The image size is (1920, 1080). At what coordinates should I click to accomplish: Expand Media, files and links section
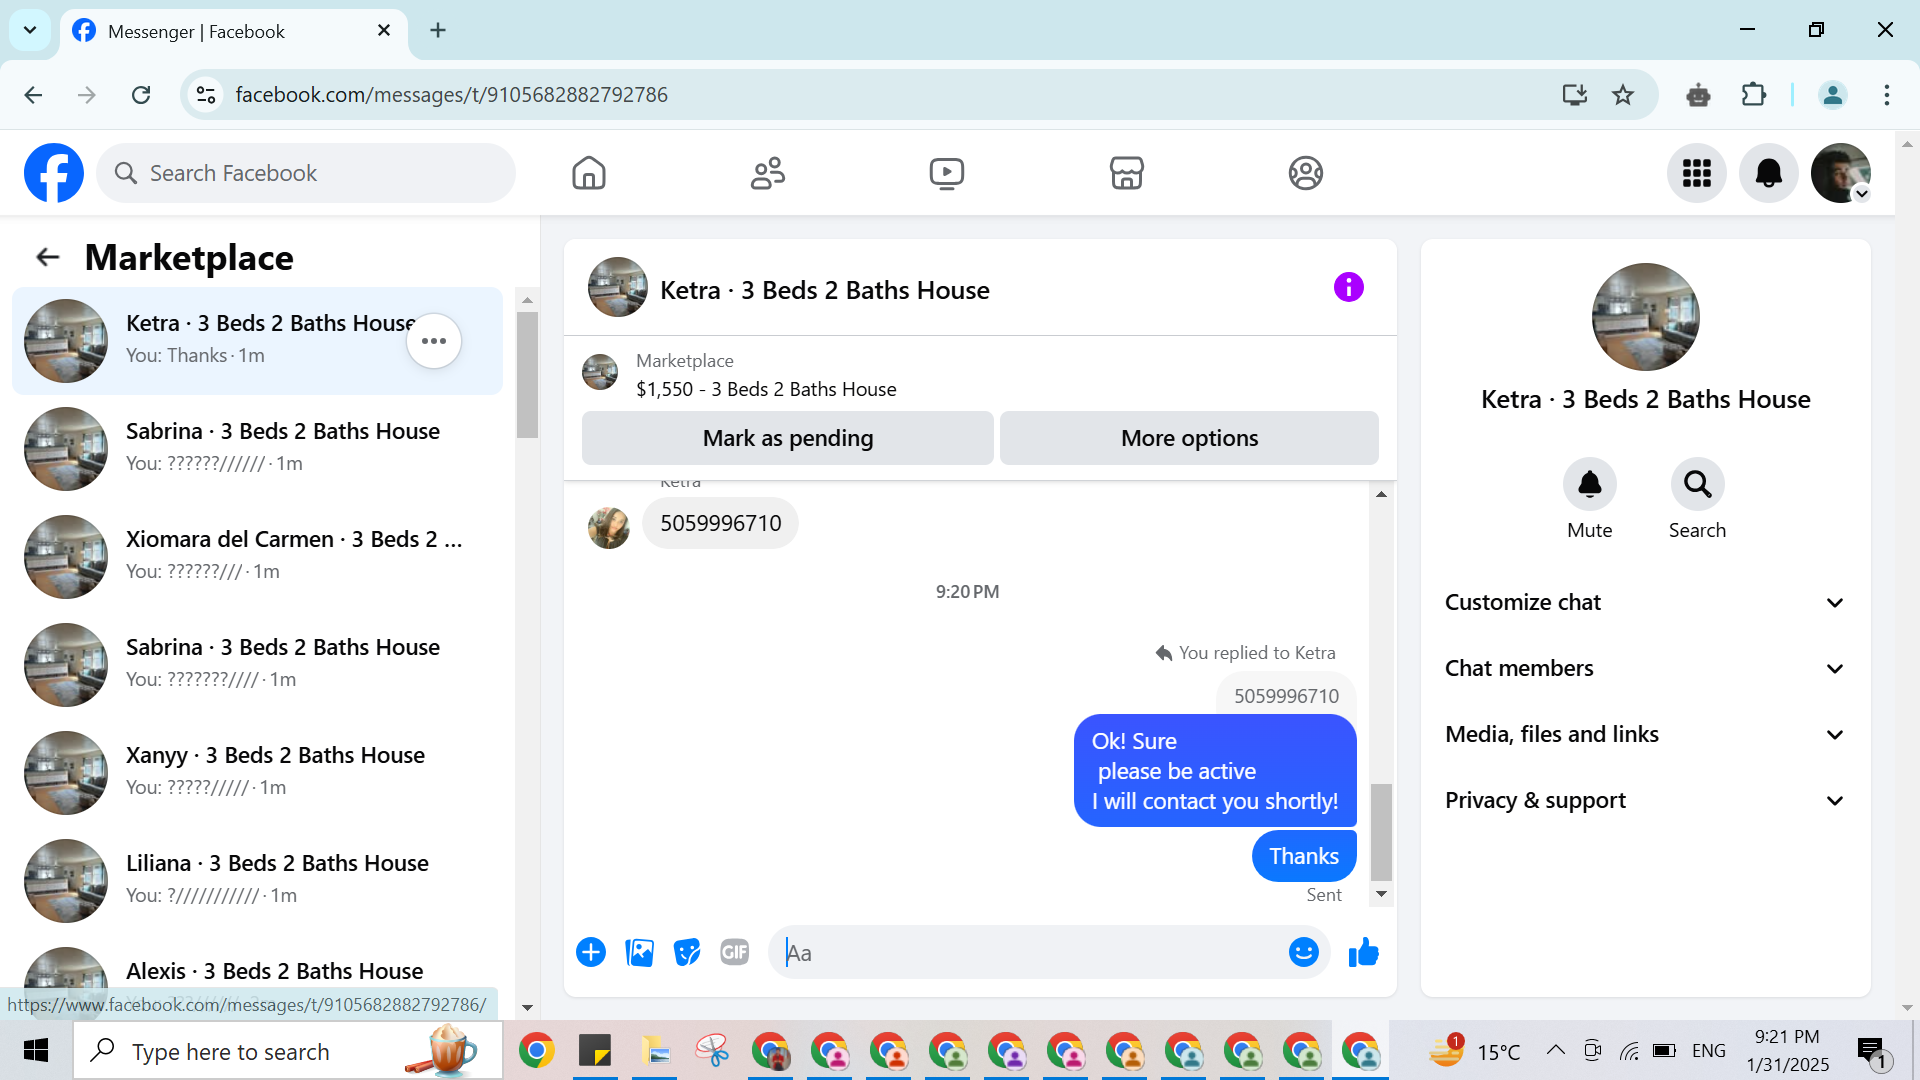1645,734
